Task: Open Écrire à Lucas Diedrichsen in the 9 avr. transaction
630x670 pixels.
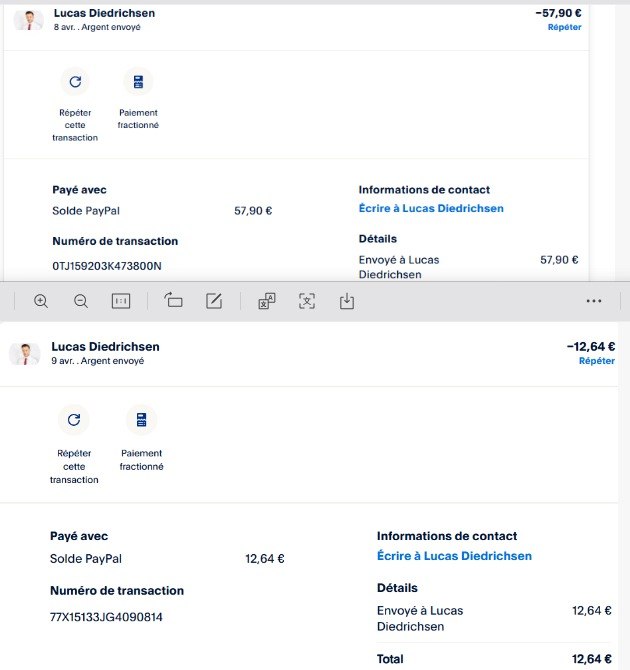Action: click(x=454, y=556)
